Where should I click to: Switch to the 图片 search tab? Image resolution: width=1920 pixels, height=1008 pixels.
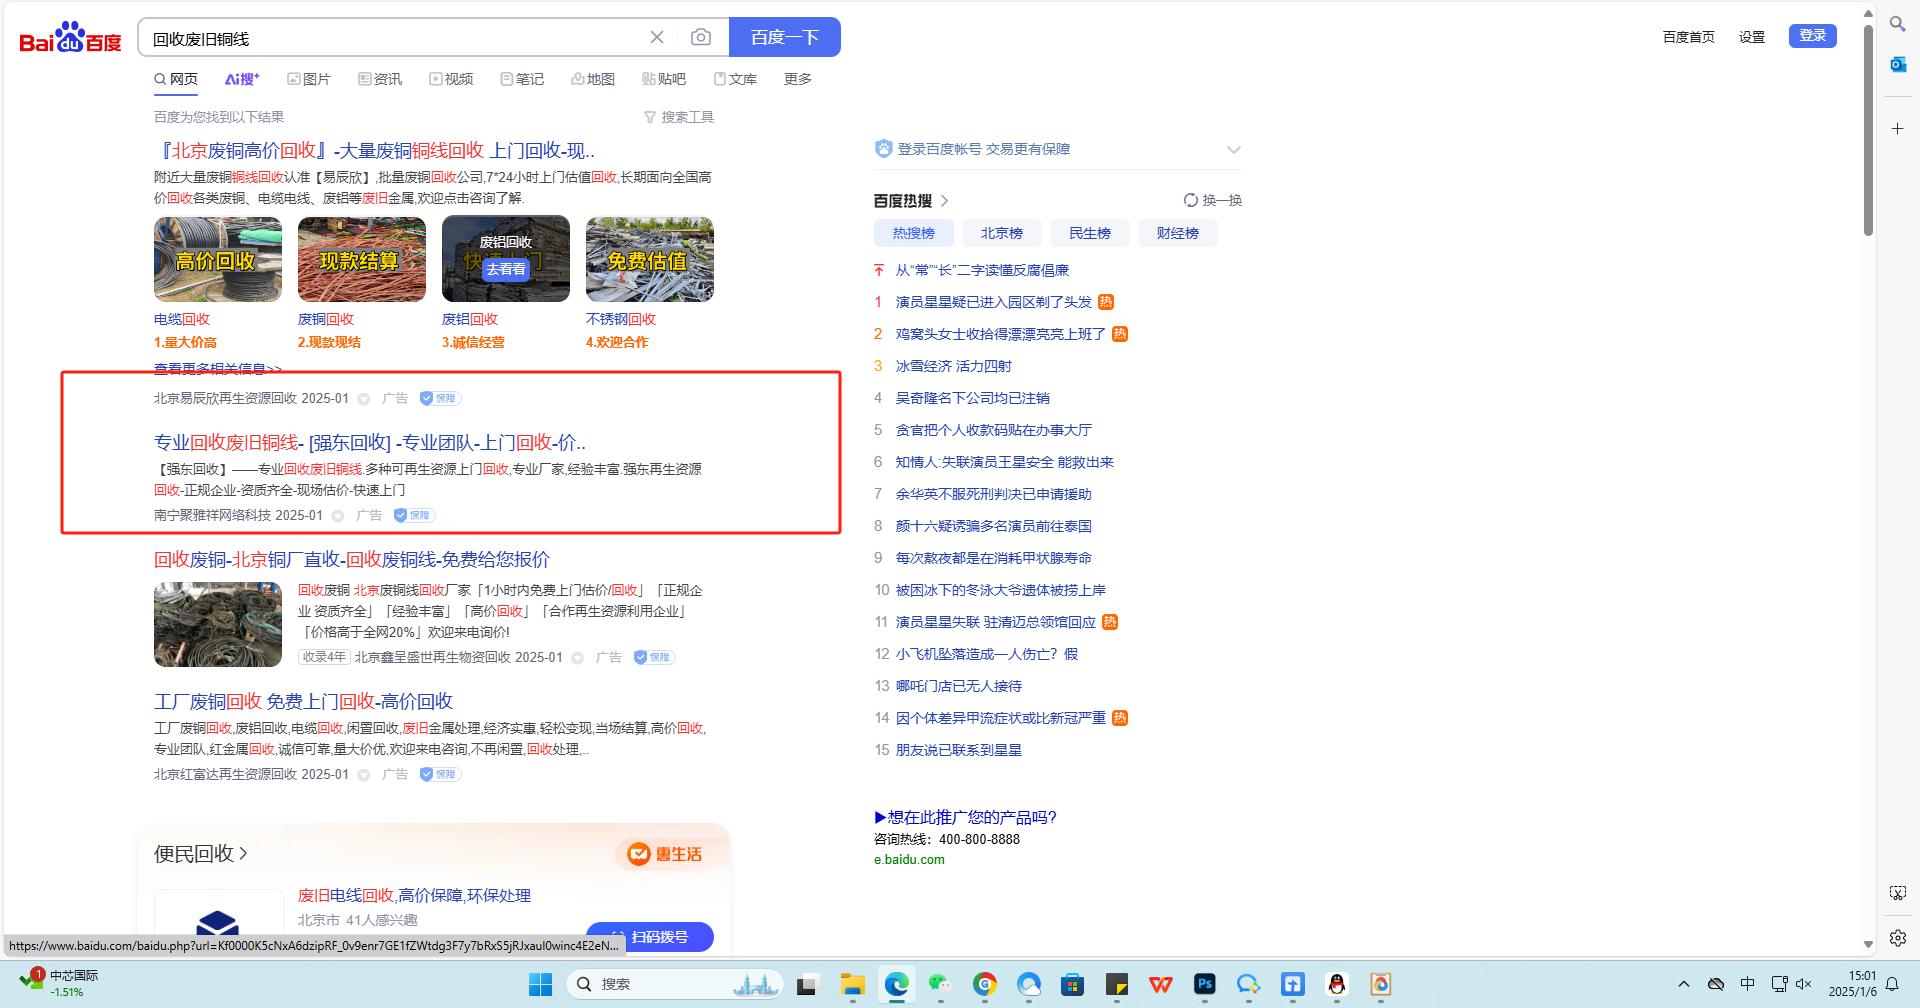309,79
